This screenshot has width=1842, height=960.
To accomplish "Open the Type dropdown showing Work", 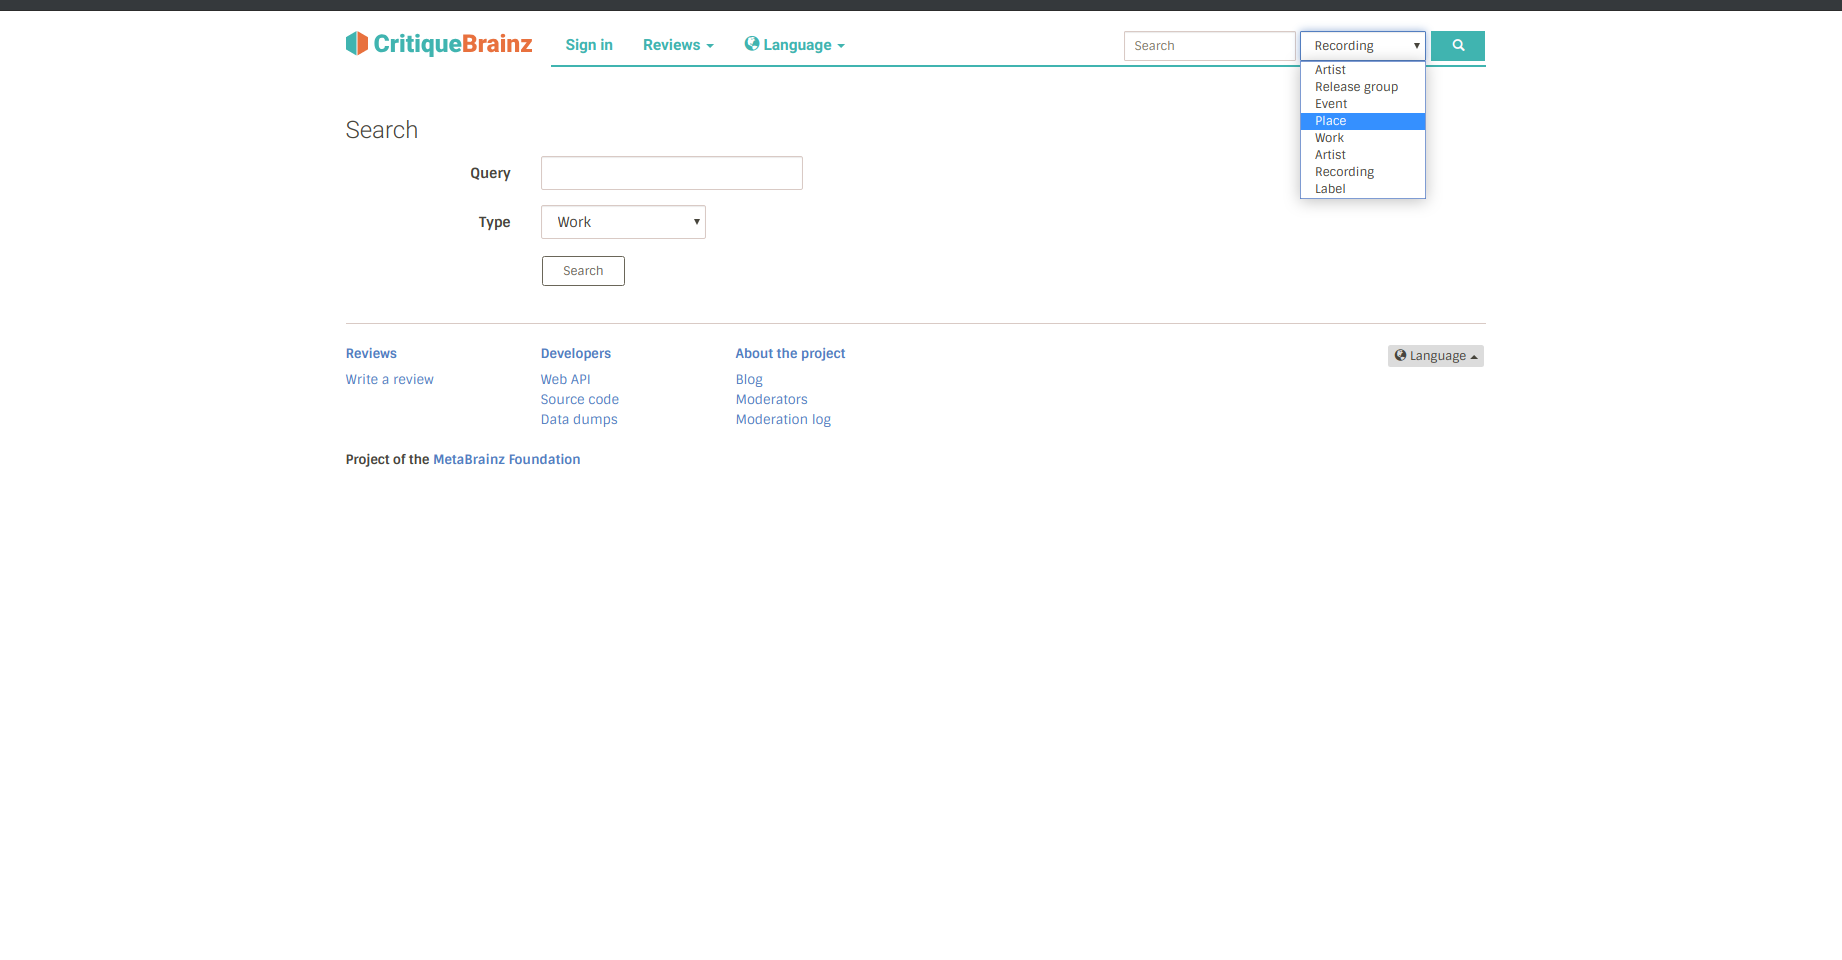I will 623,222.
